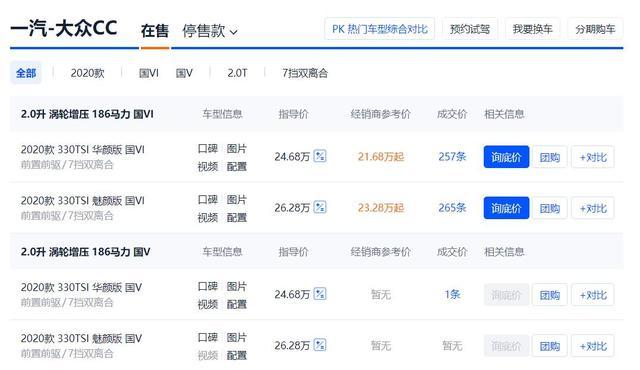The image size is (640, 370).
Task: Click the 2.0升 涡轮增压 186马力 国VI header
Action: point(87,114)
